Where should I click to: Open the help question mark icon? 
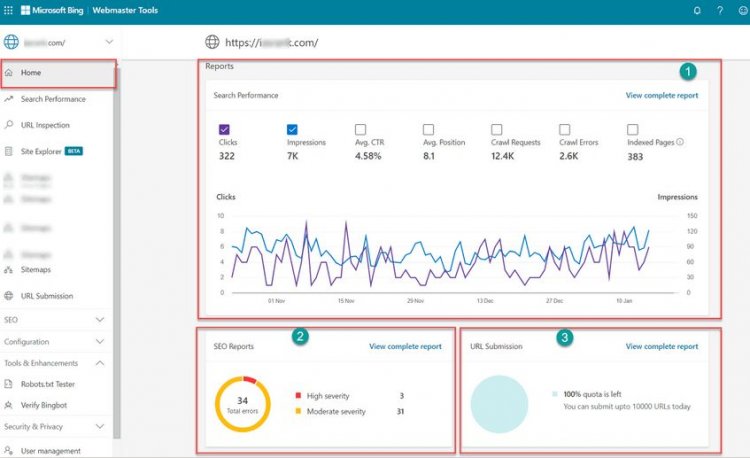[720, 10]
